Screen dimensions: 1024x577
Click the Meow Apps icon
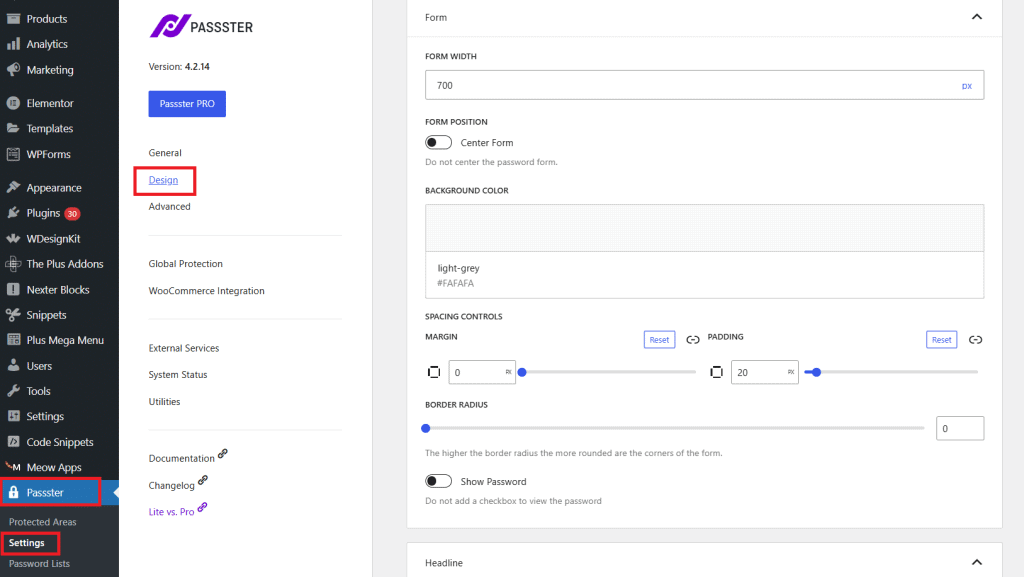point(13,467)
